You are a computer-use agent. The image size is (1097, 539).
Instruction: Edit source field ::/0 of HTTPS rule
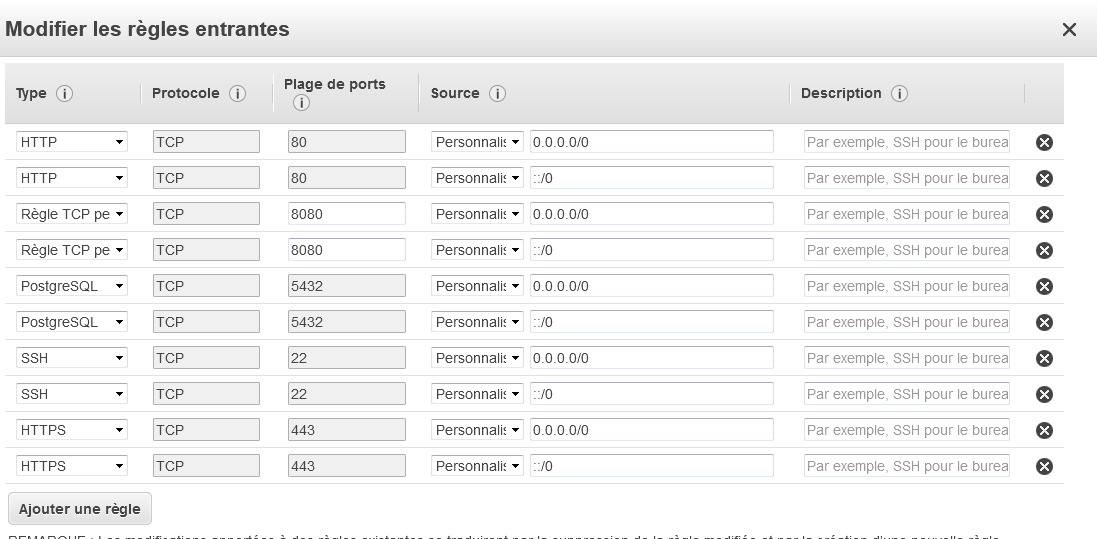click(651, 466)
